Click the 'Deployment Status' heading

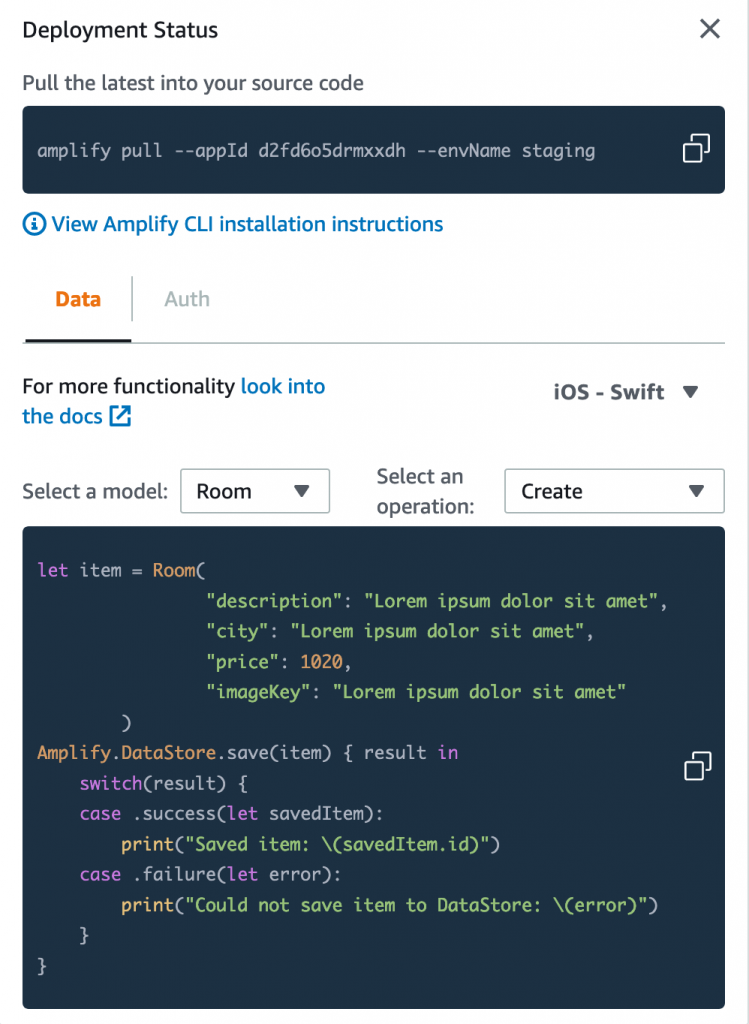(120, 30)
